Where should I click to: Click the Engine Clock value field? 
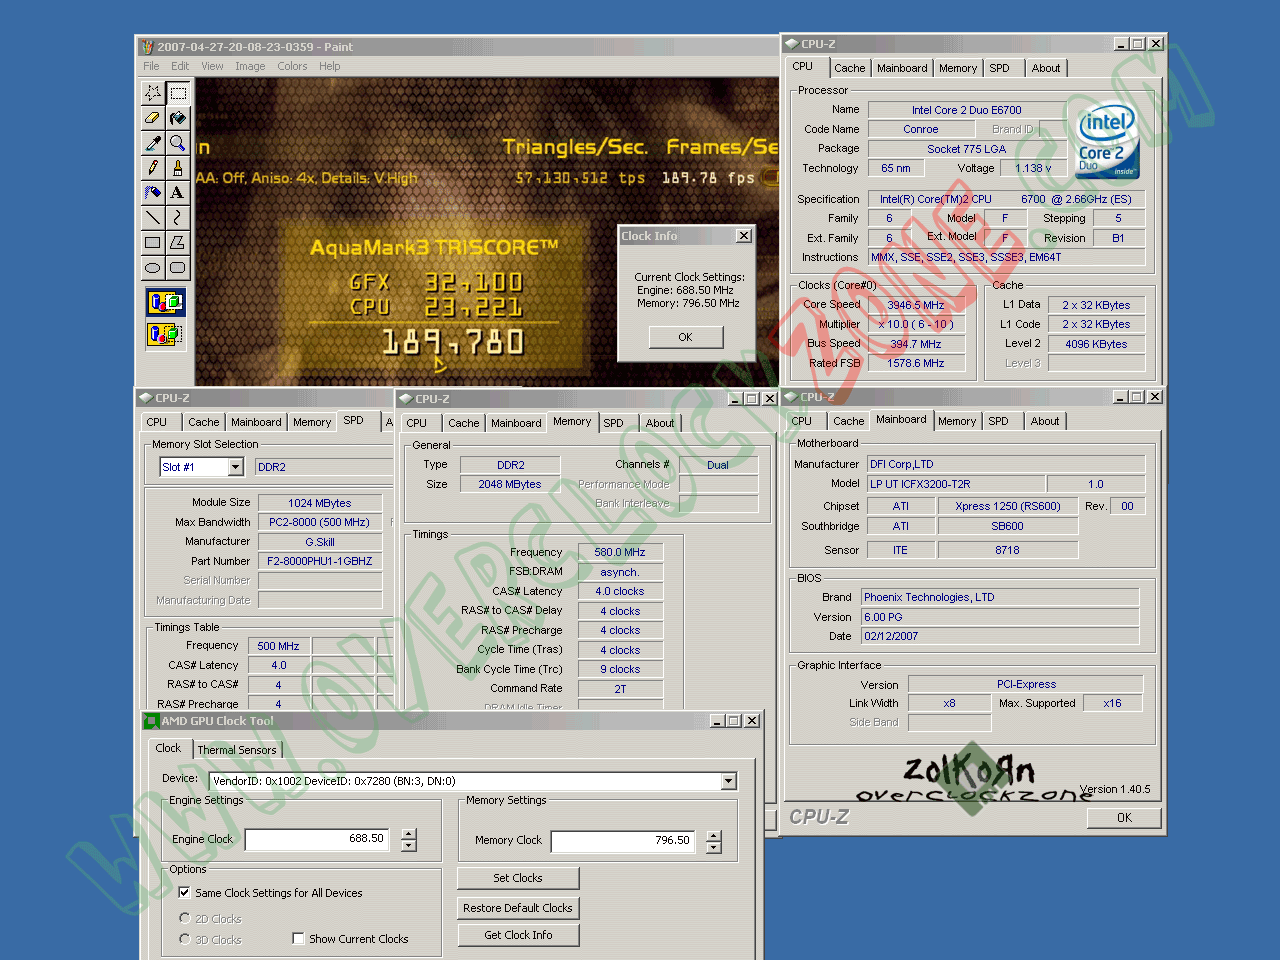318,839
